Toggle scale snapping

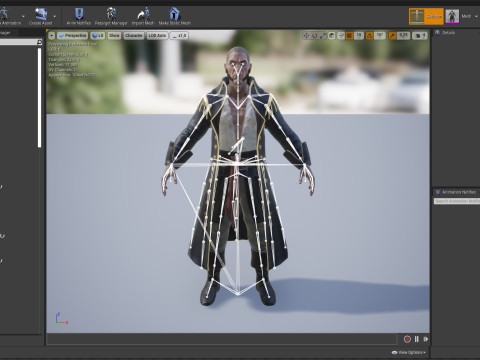(392, 35)
